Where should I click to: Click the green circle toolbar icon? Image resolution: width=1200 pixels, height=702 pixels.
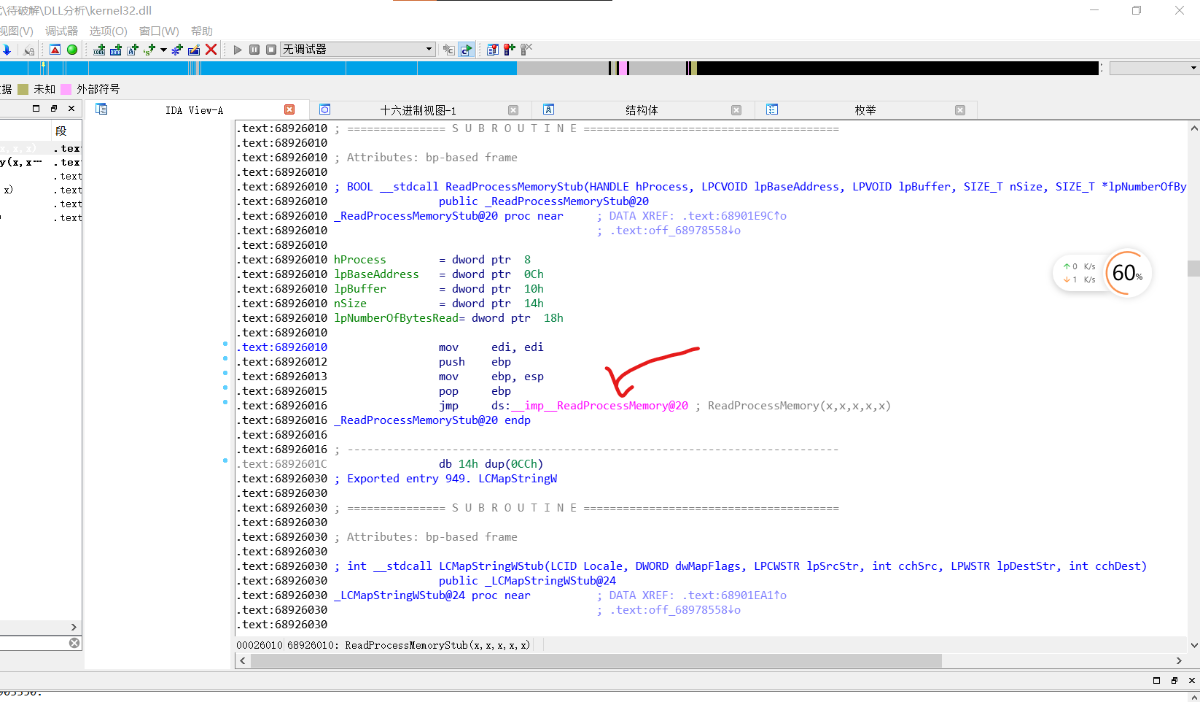(x=72, y=49)
